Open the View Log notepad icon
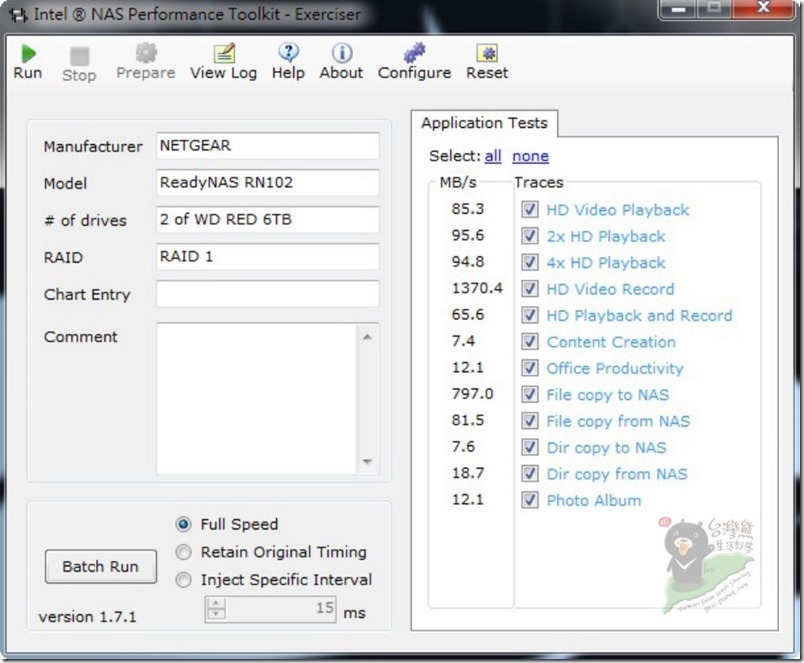The image size is (804, 663). [224, 53]
